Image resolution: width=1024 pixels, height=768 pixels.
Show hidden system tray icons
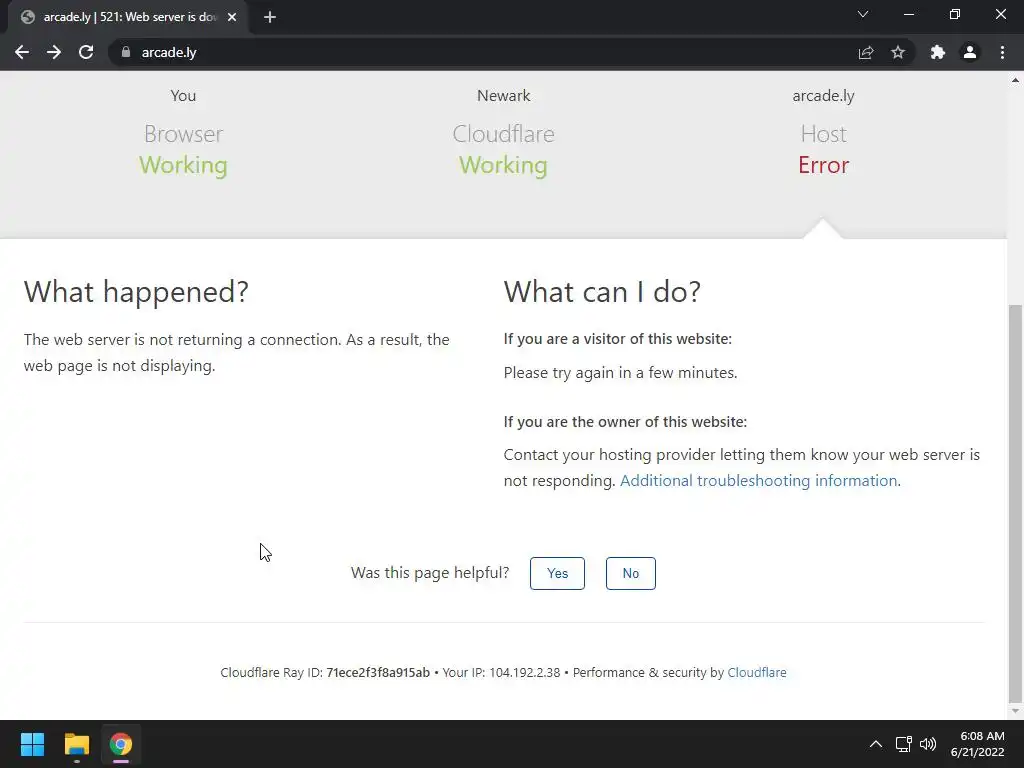tap(876, 744)
